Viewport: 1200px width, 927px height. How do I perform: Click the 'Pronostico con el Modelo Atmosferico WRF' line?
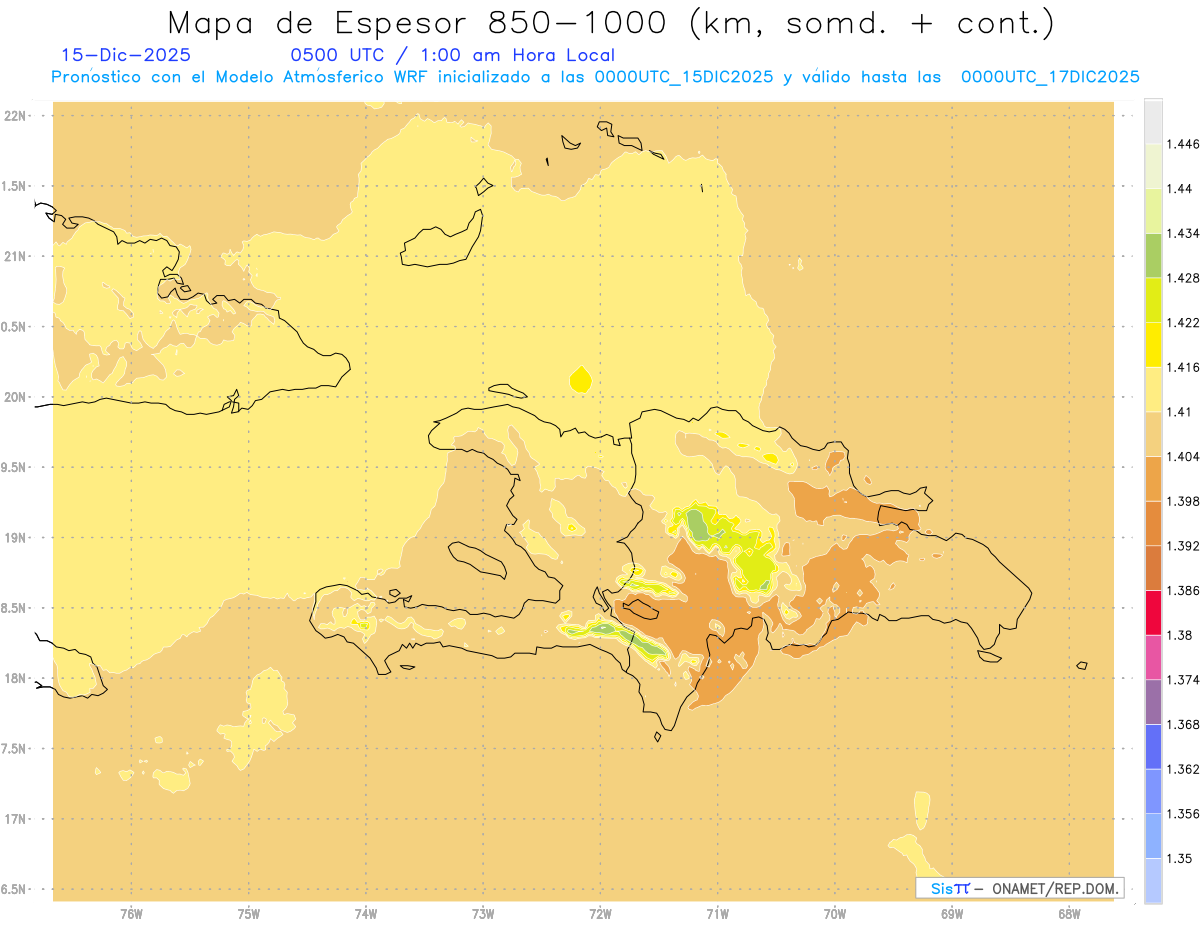[x=595, y=77]
